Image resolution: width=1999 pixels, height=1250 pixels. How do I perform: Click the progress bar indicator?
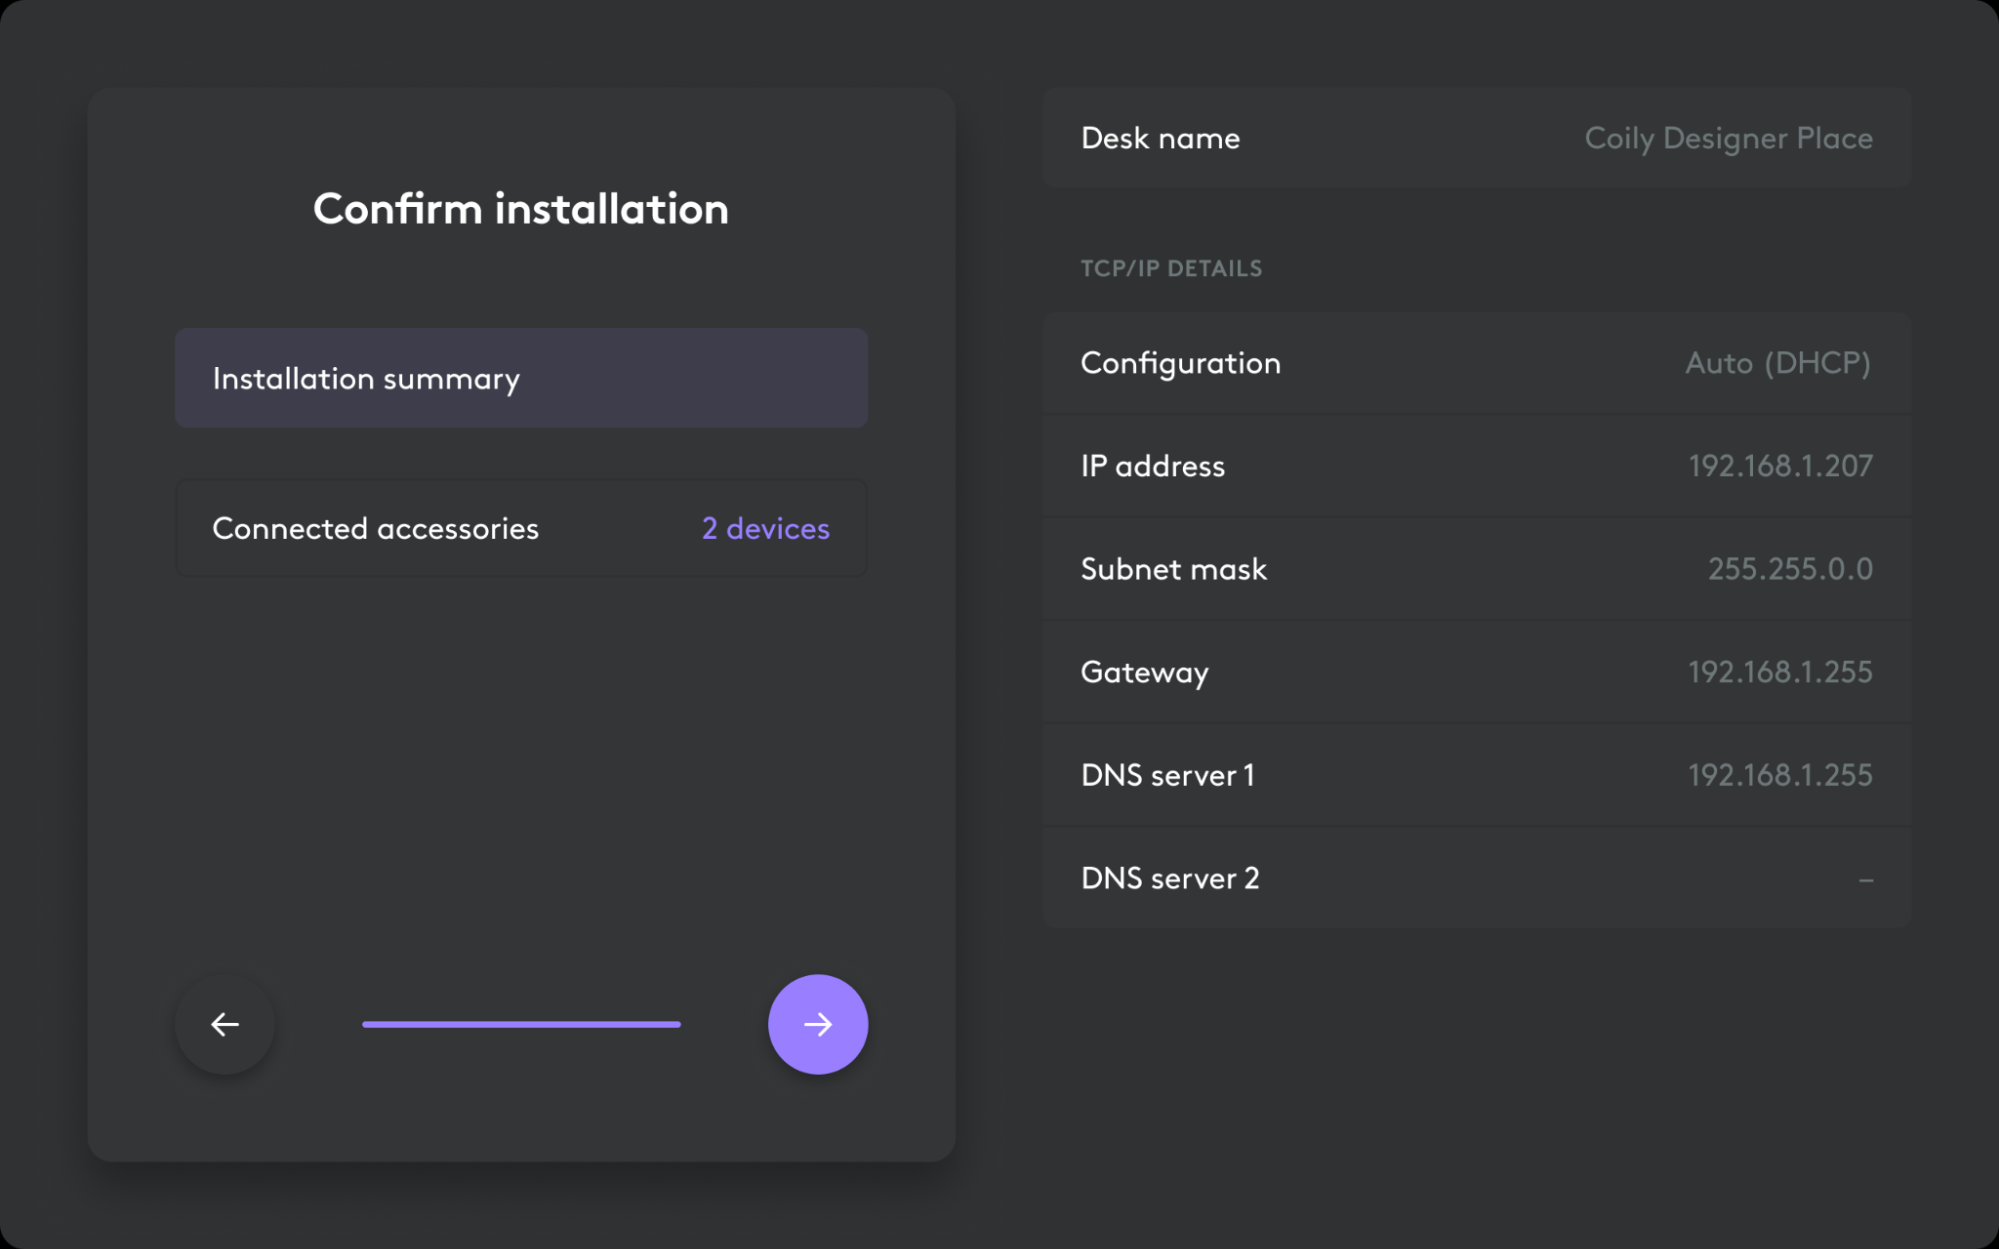[521, 1024]
